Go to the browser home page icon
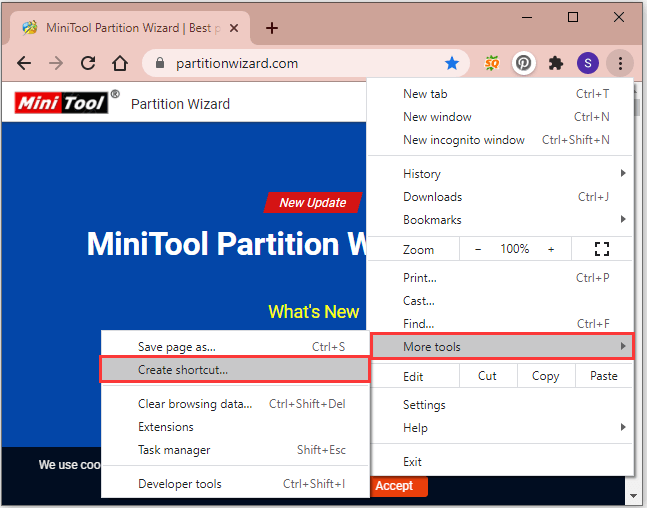Image resolution: width=647 pixels, height=508 pixels. tap(120, 63)
